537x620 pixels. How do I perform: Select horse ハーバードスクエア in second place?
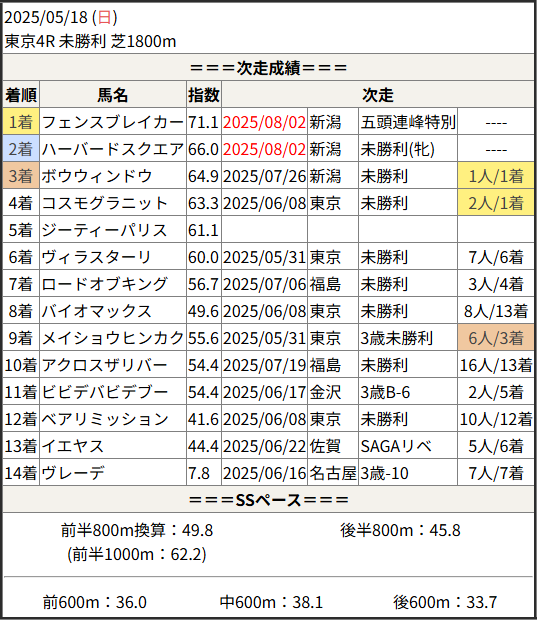point(113,149)
